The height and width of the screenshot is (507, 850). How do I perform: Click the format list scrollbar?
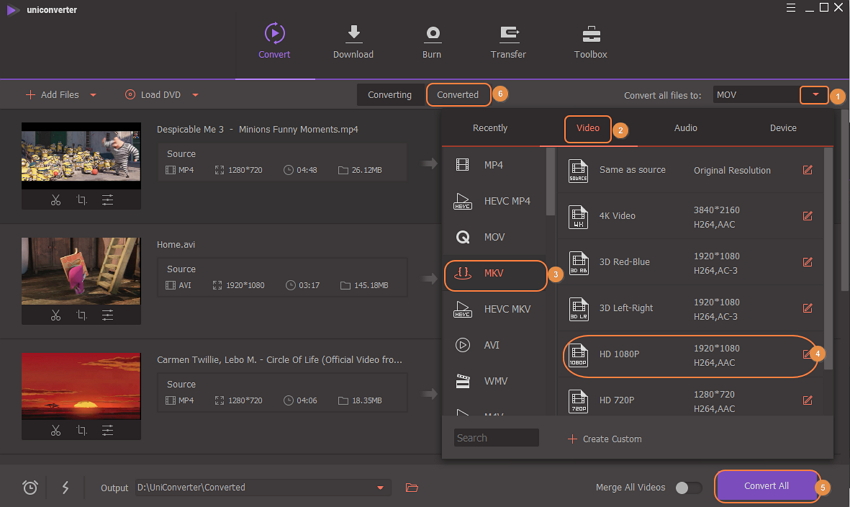tap(551, 182)
